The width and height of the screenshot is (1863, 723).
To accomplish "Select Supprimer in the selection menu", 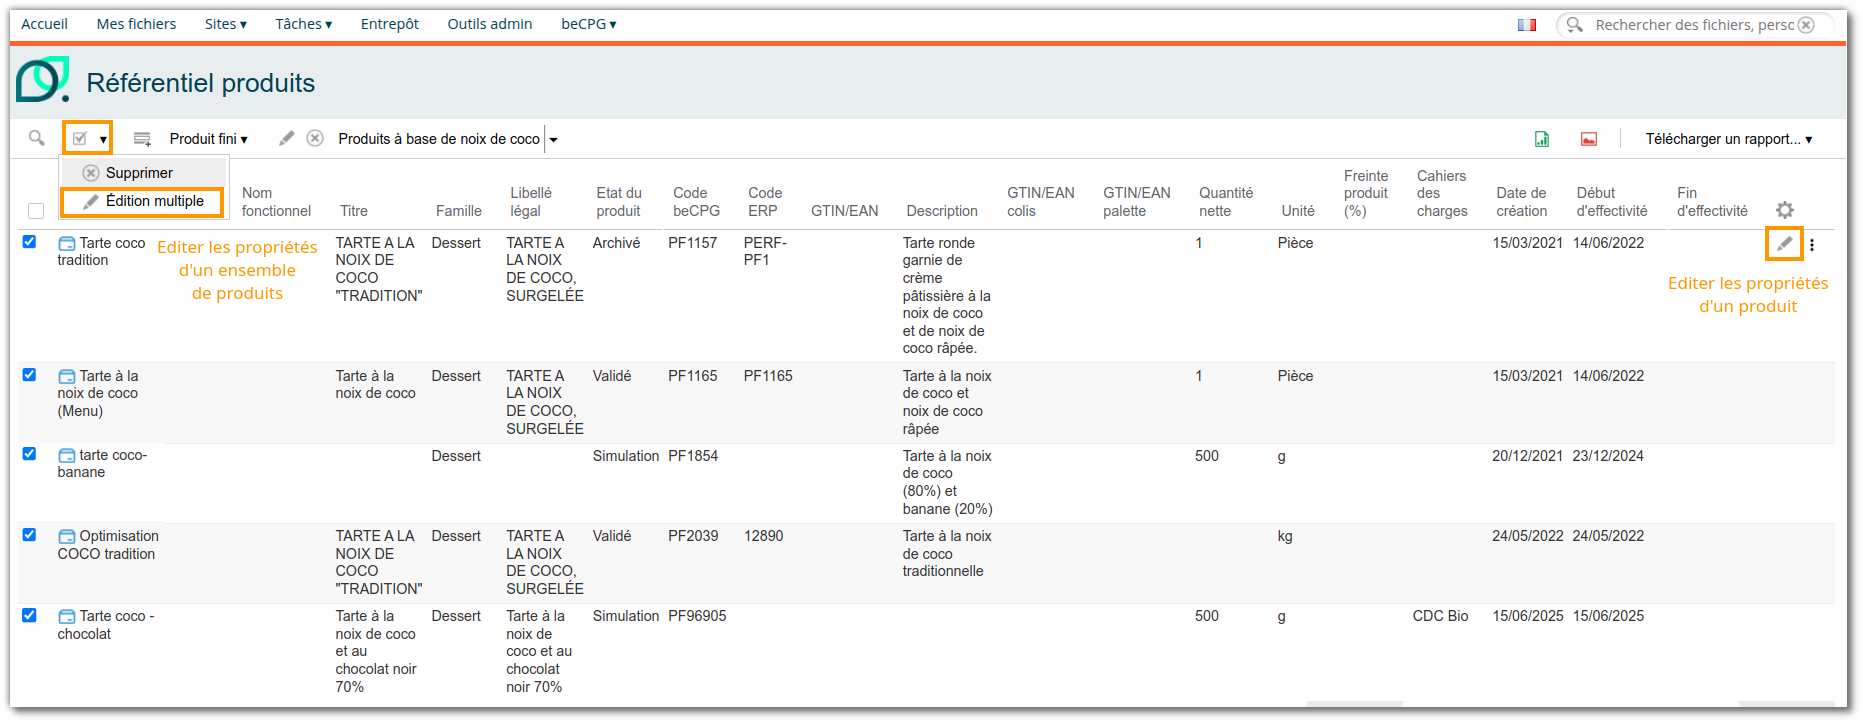I will [x=139, y=173].
